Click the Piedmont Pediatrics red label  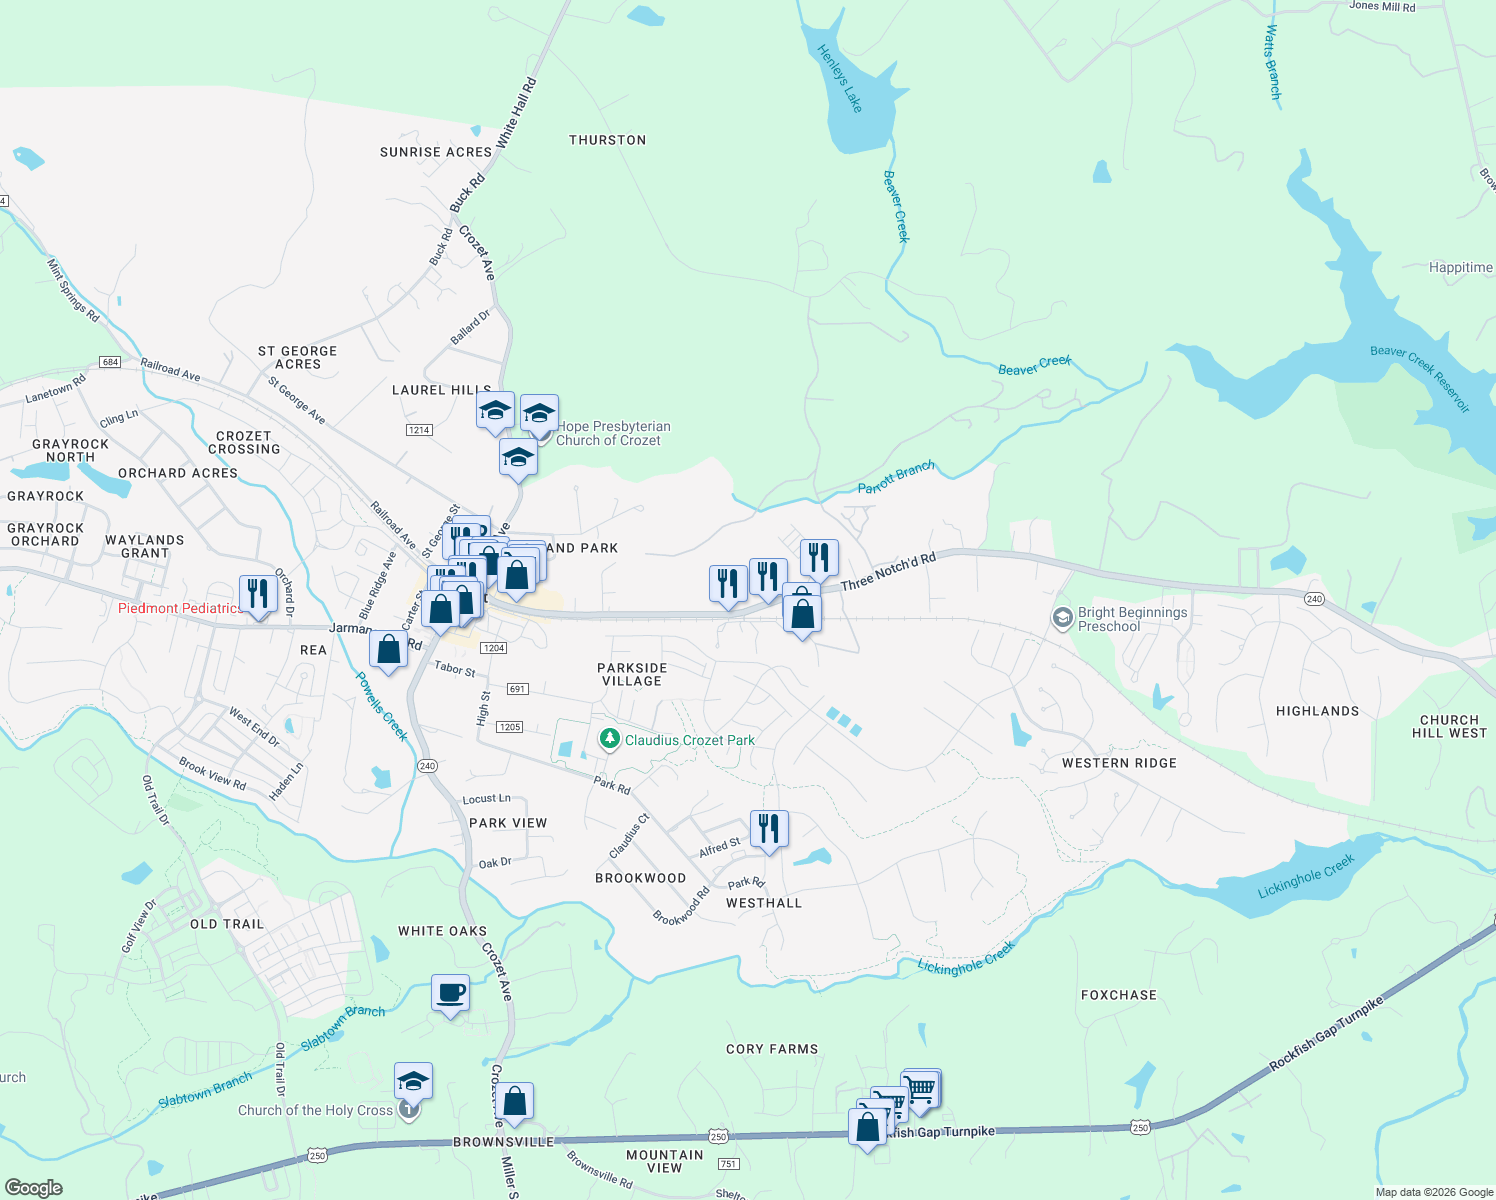180,608
